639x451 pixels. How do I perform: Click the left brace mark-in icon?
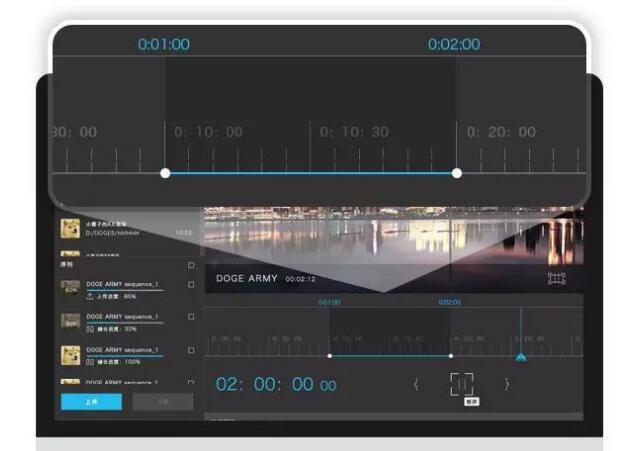click(416, 384)
